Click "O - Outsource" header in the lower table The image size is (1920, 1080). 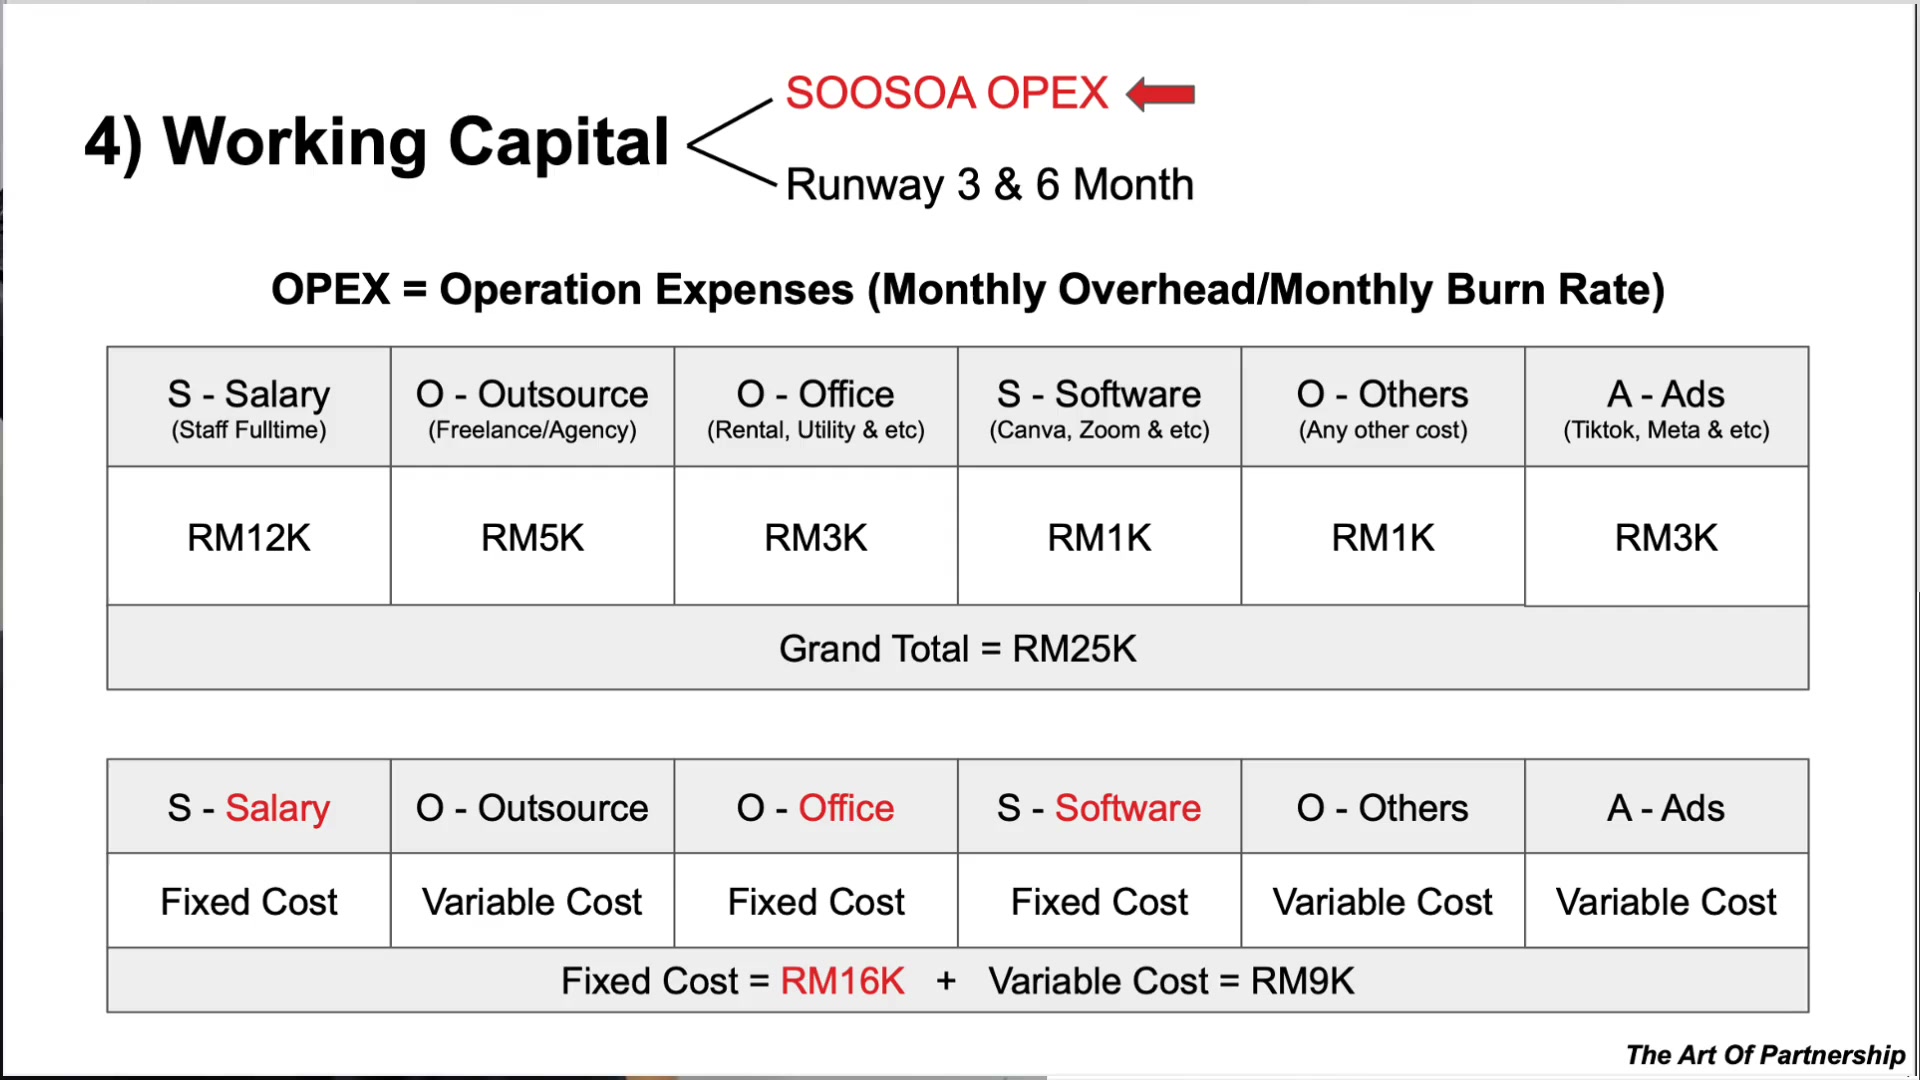[532, 807]
